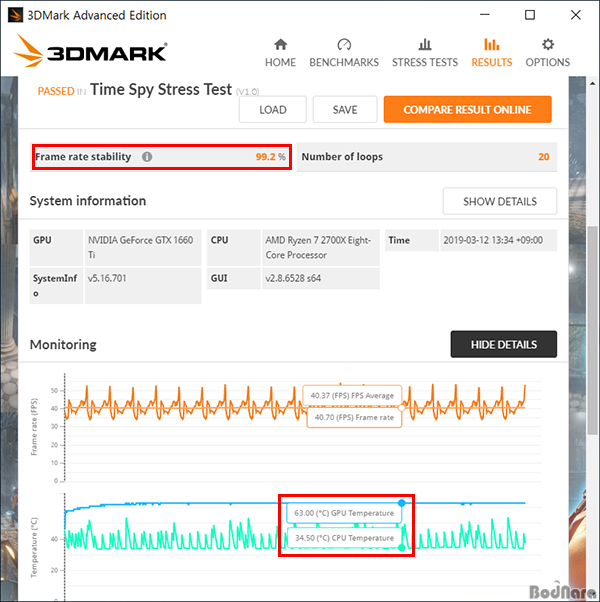Click the 40.70 Frame rate tooltip
600x602 pixels.
pos(354,417)
